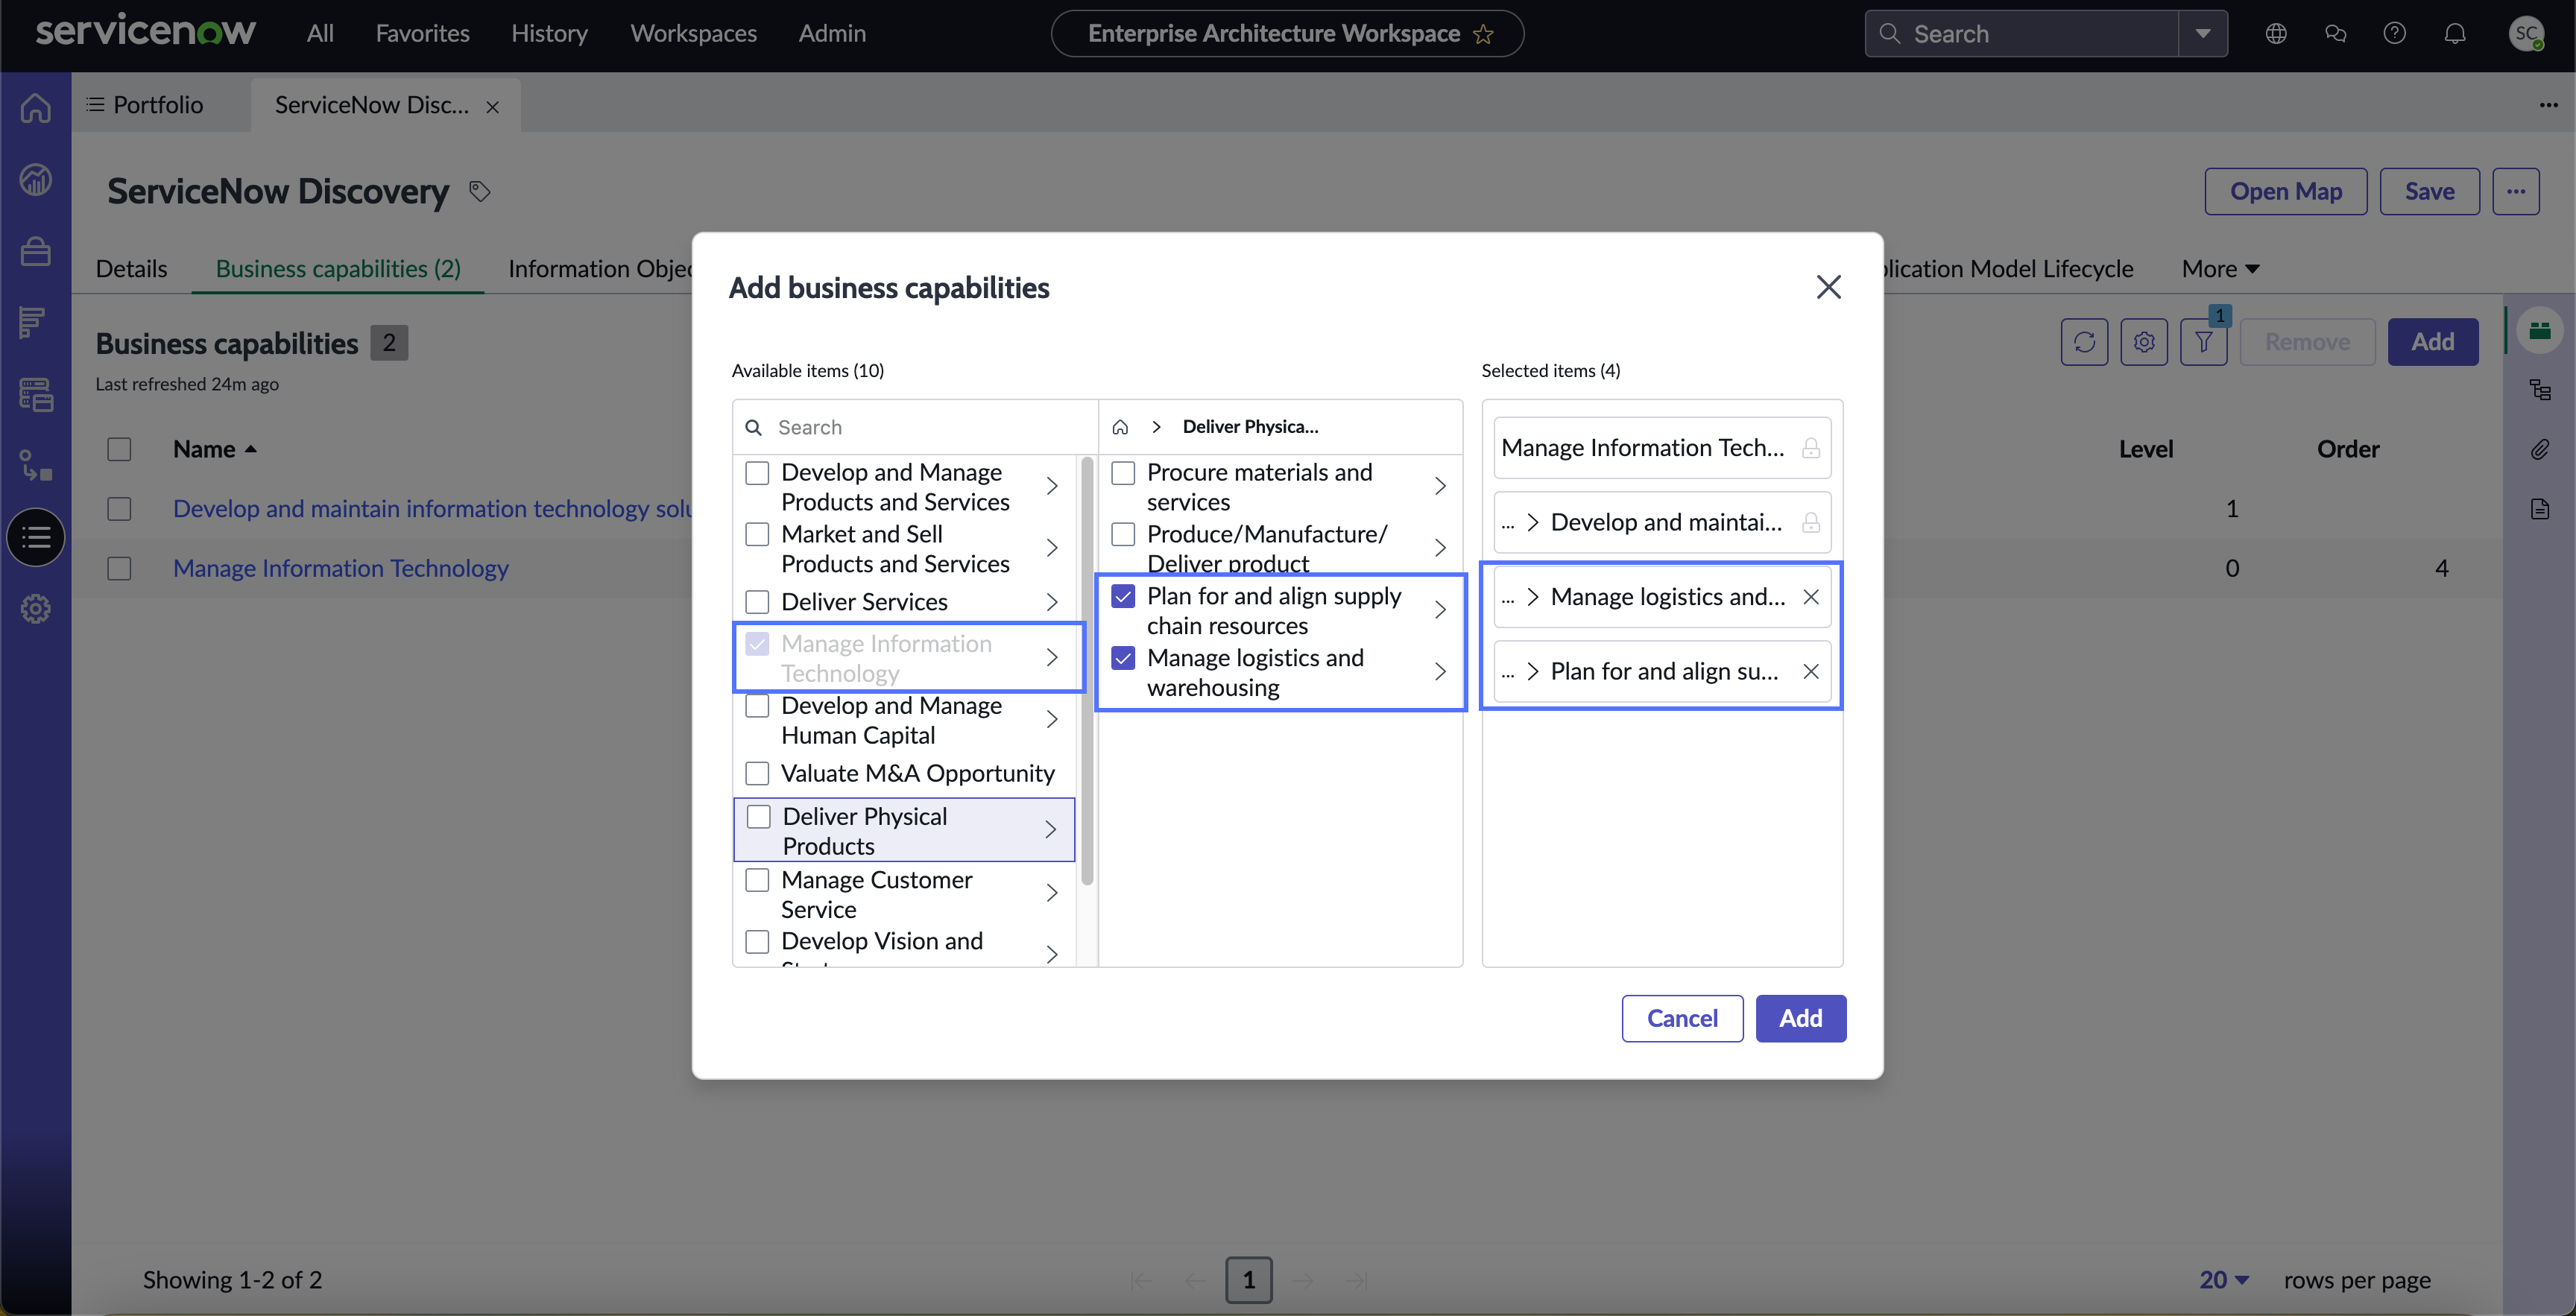Check the Deliver Physical Products checkbox
This screenshot has height=1316, width=2576.
[759, 816]
